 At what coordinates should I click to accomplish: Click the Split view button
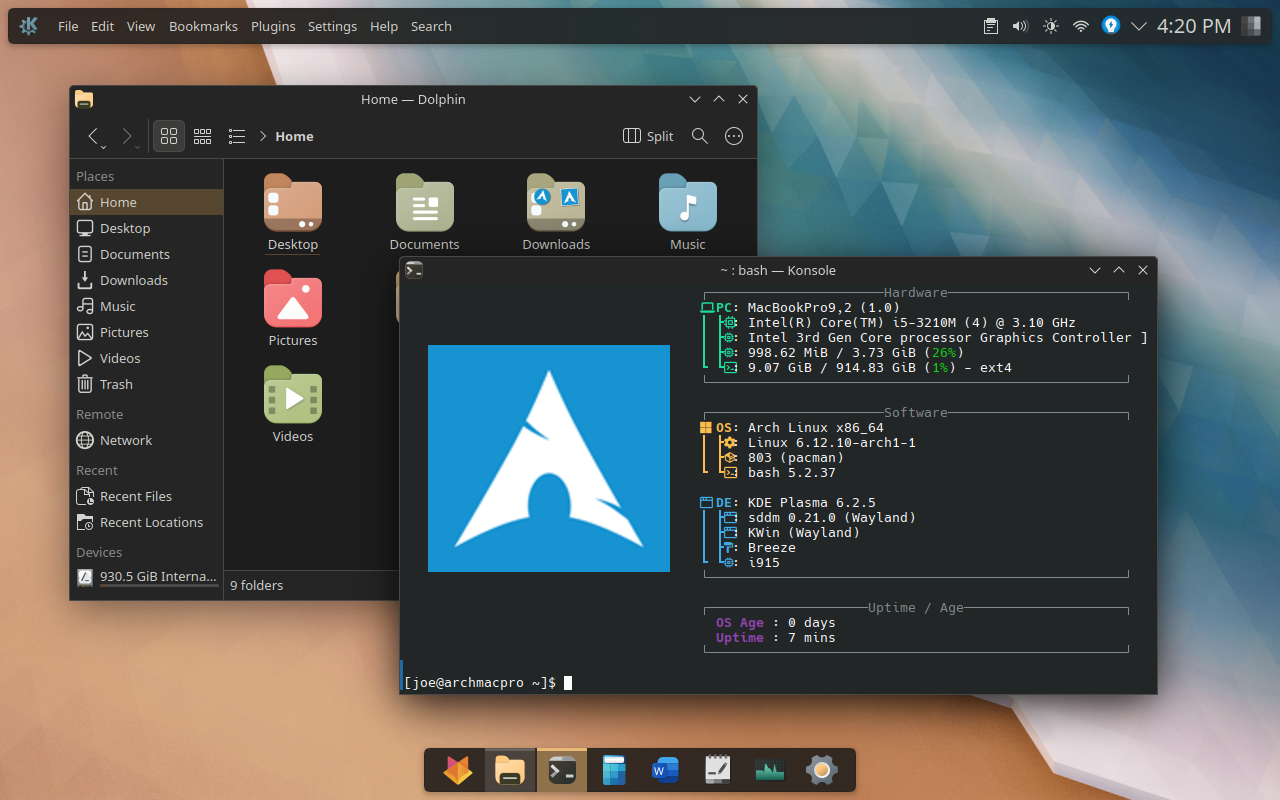pyautogui.click(x=648, y=136)
